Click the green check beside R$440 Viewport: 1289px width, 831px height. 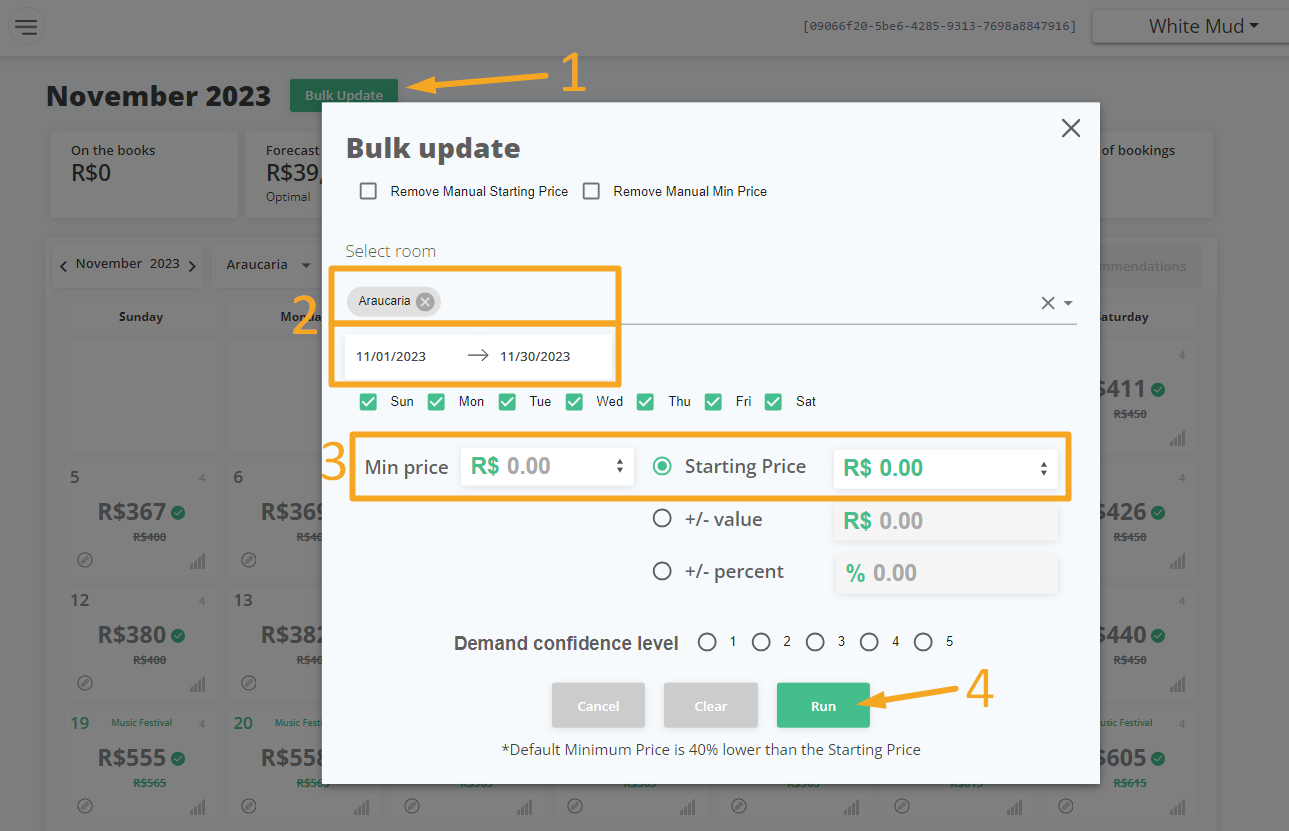1157,635
